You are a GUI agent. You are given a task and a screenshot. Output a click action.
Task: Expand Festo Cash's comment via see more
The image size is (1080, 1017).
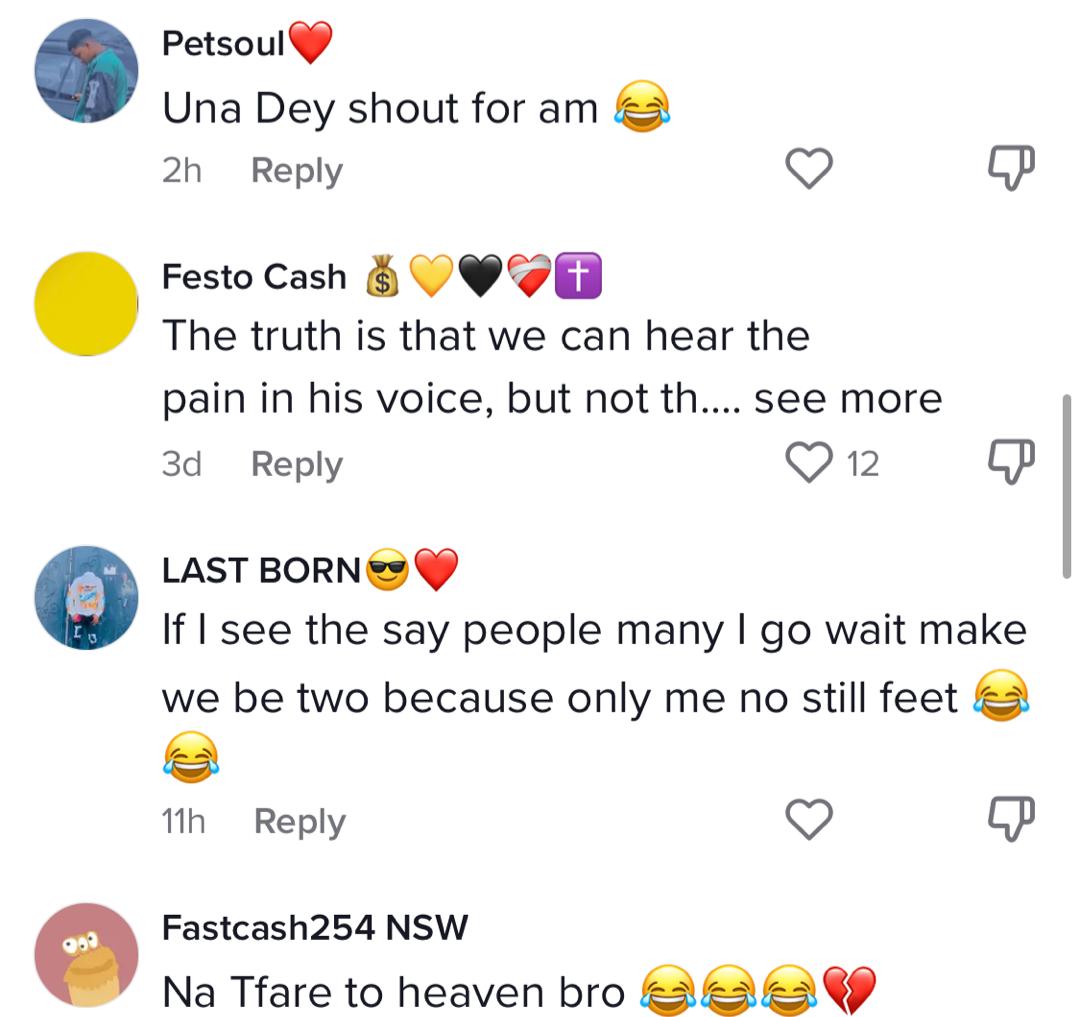[x=848, y=399]
